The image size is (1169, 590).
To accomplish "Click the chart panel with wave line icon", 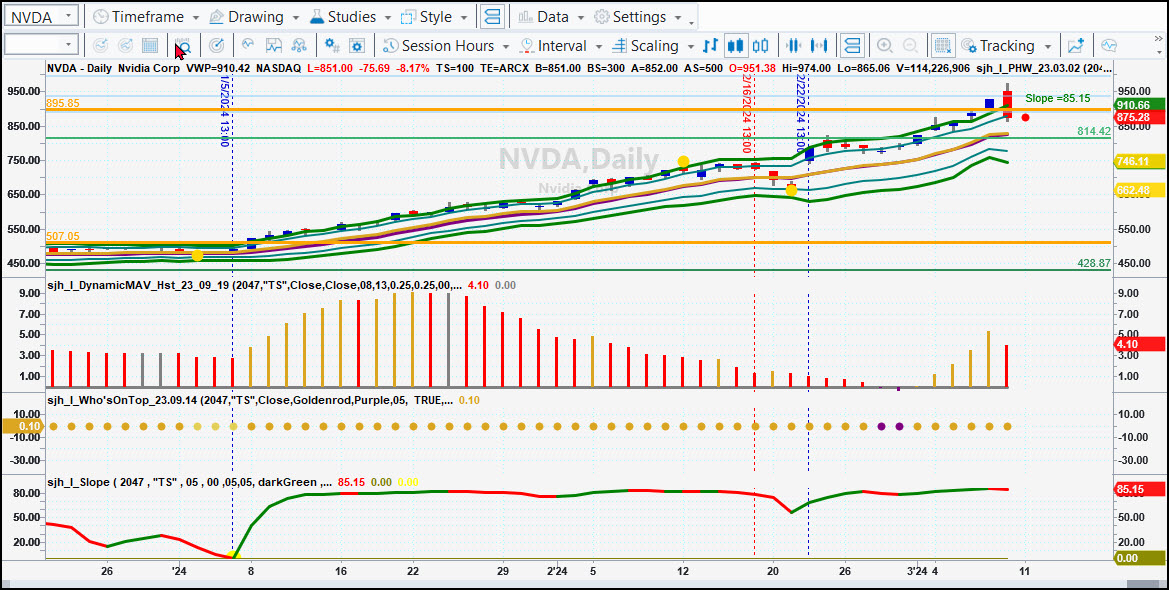I will [274, 45].
